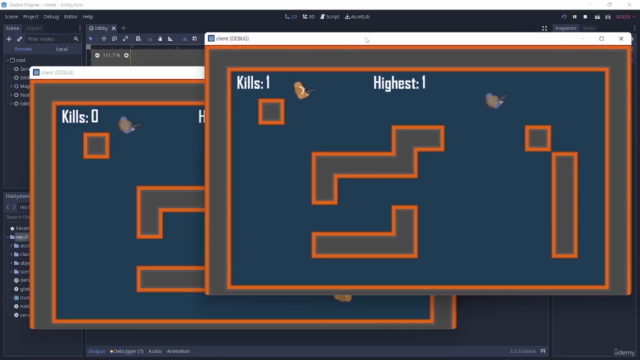Screen dimensions: 640x360
Task: Toggle distraction-free mode icon
Action: (544, 28)
